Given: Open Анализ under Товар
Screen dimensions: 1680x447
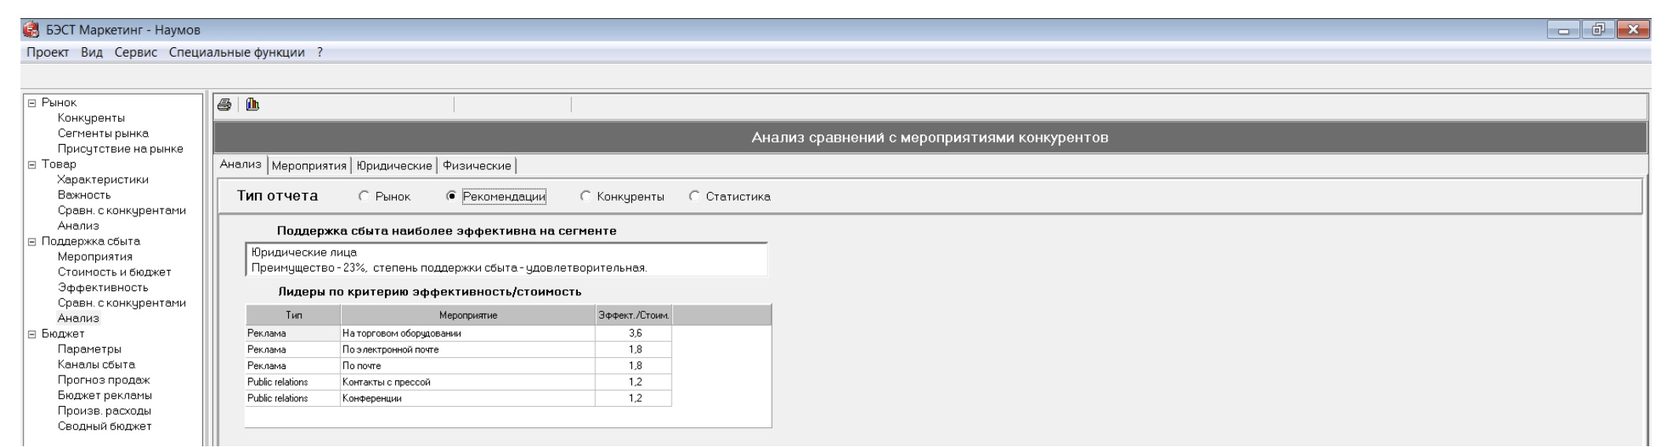Looking at the screenshot, I should coord(78,226).
